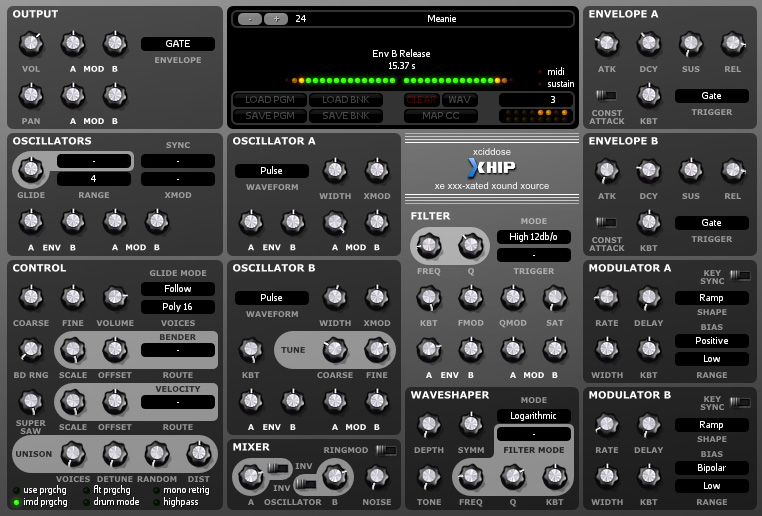This screenshot has height=516, width=762.
Task: Open Filter mode High 12db/o dropdown
Action: pyautogui.click(x=534, y=237)
